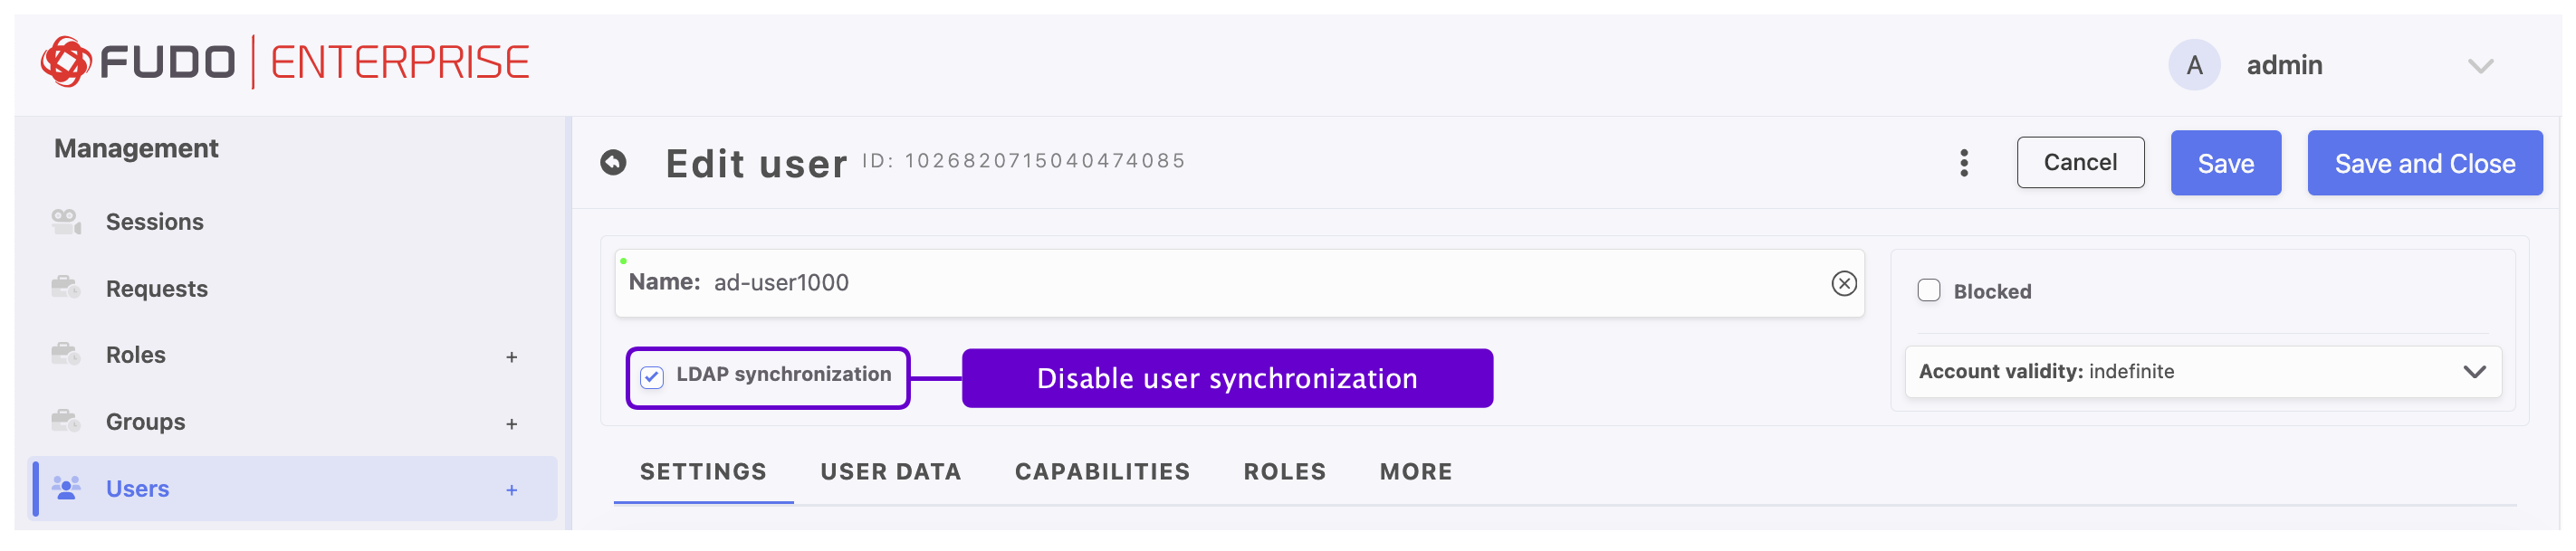The height and width of the screenshot is (551, 2576).
Task: Click the Groups sidebar icon
Action: click(66, 422)
